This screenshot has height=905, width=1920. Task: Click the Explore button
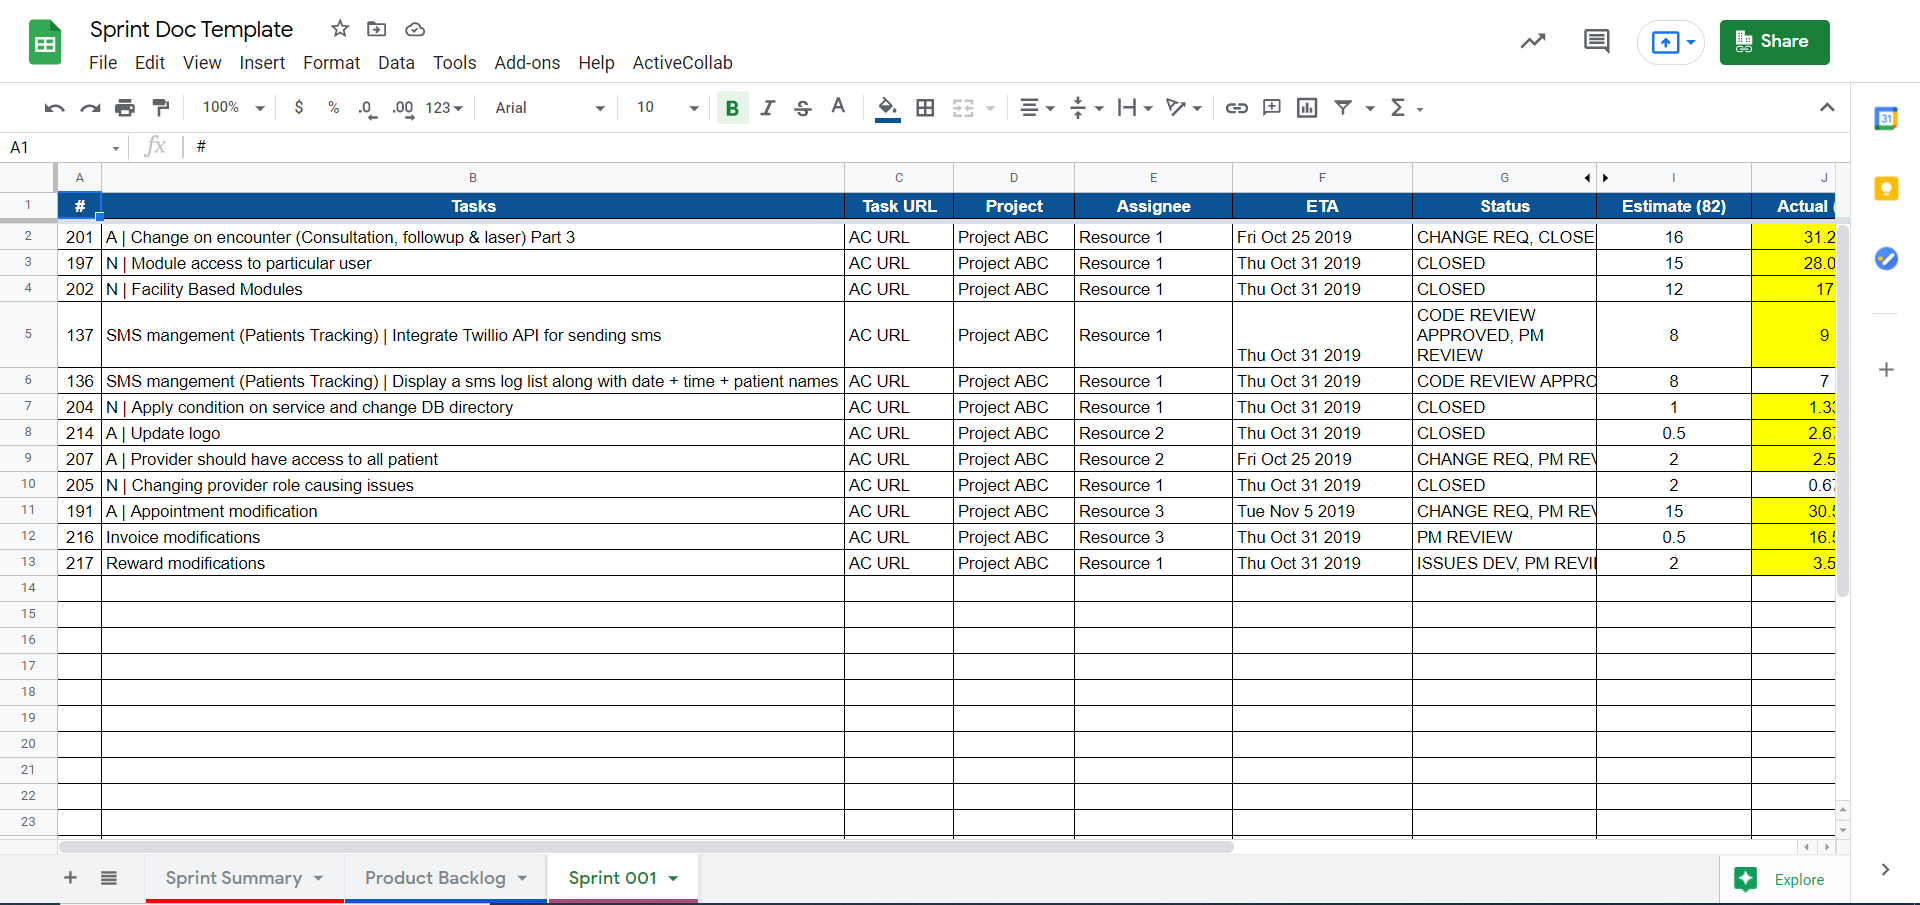pyautogui.click(x=1785, y=879)
